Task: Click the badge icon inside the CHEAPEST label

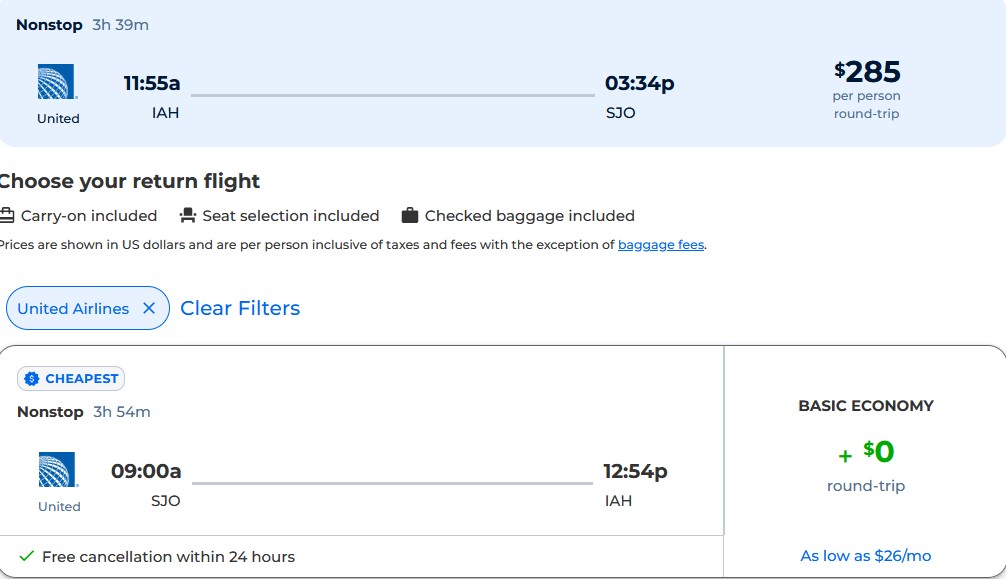Action: (31, 378)
